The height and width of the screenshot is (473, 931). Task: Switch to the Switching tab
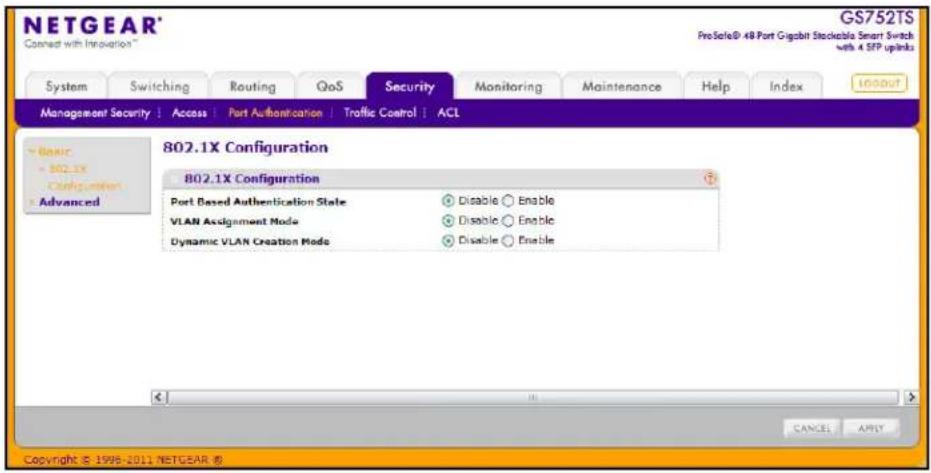coord(159,87)
